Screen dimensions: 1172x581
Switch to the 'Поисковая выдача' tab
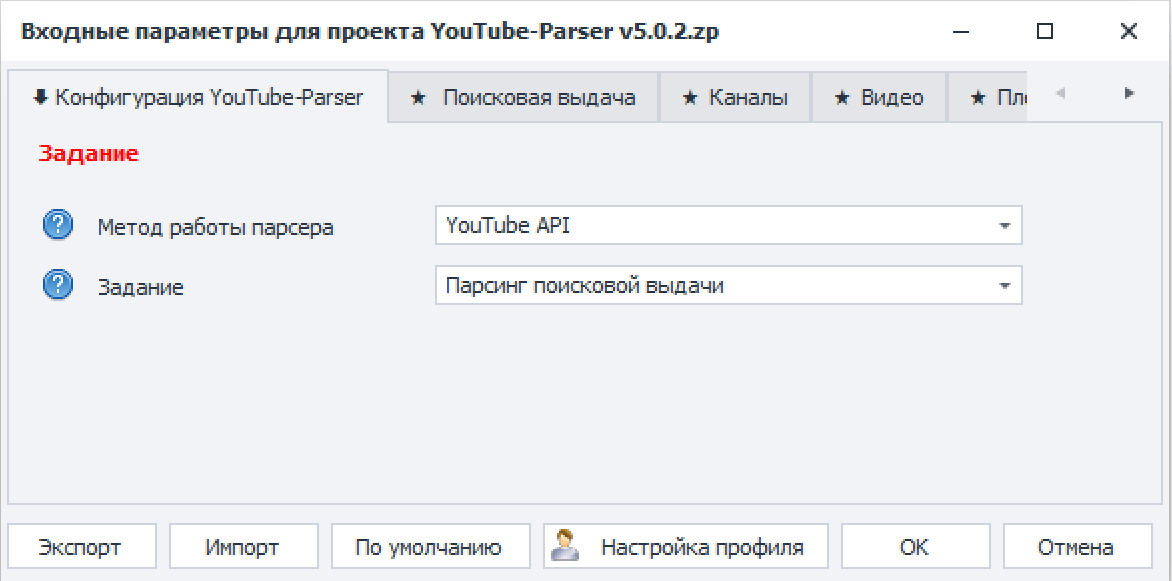(524, 97)
